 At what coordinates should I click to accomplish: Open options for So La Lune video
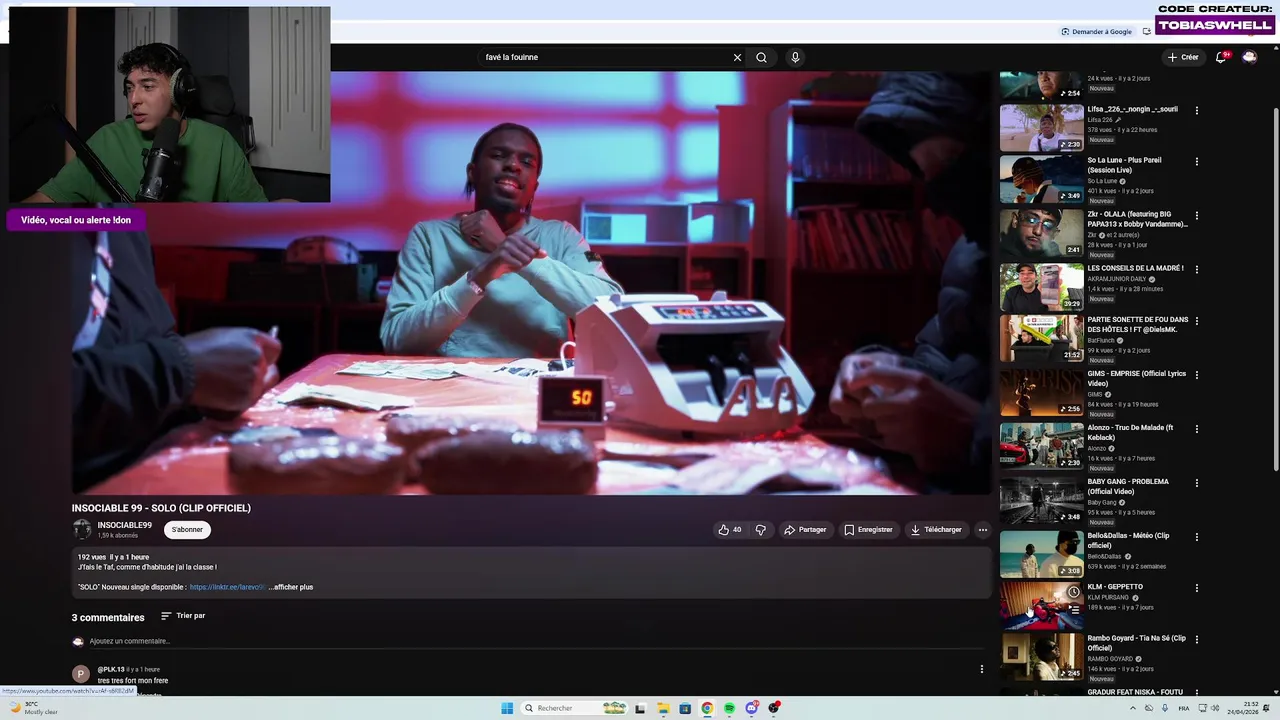[1196, 161]
